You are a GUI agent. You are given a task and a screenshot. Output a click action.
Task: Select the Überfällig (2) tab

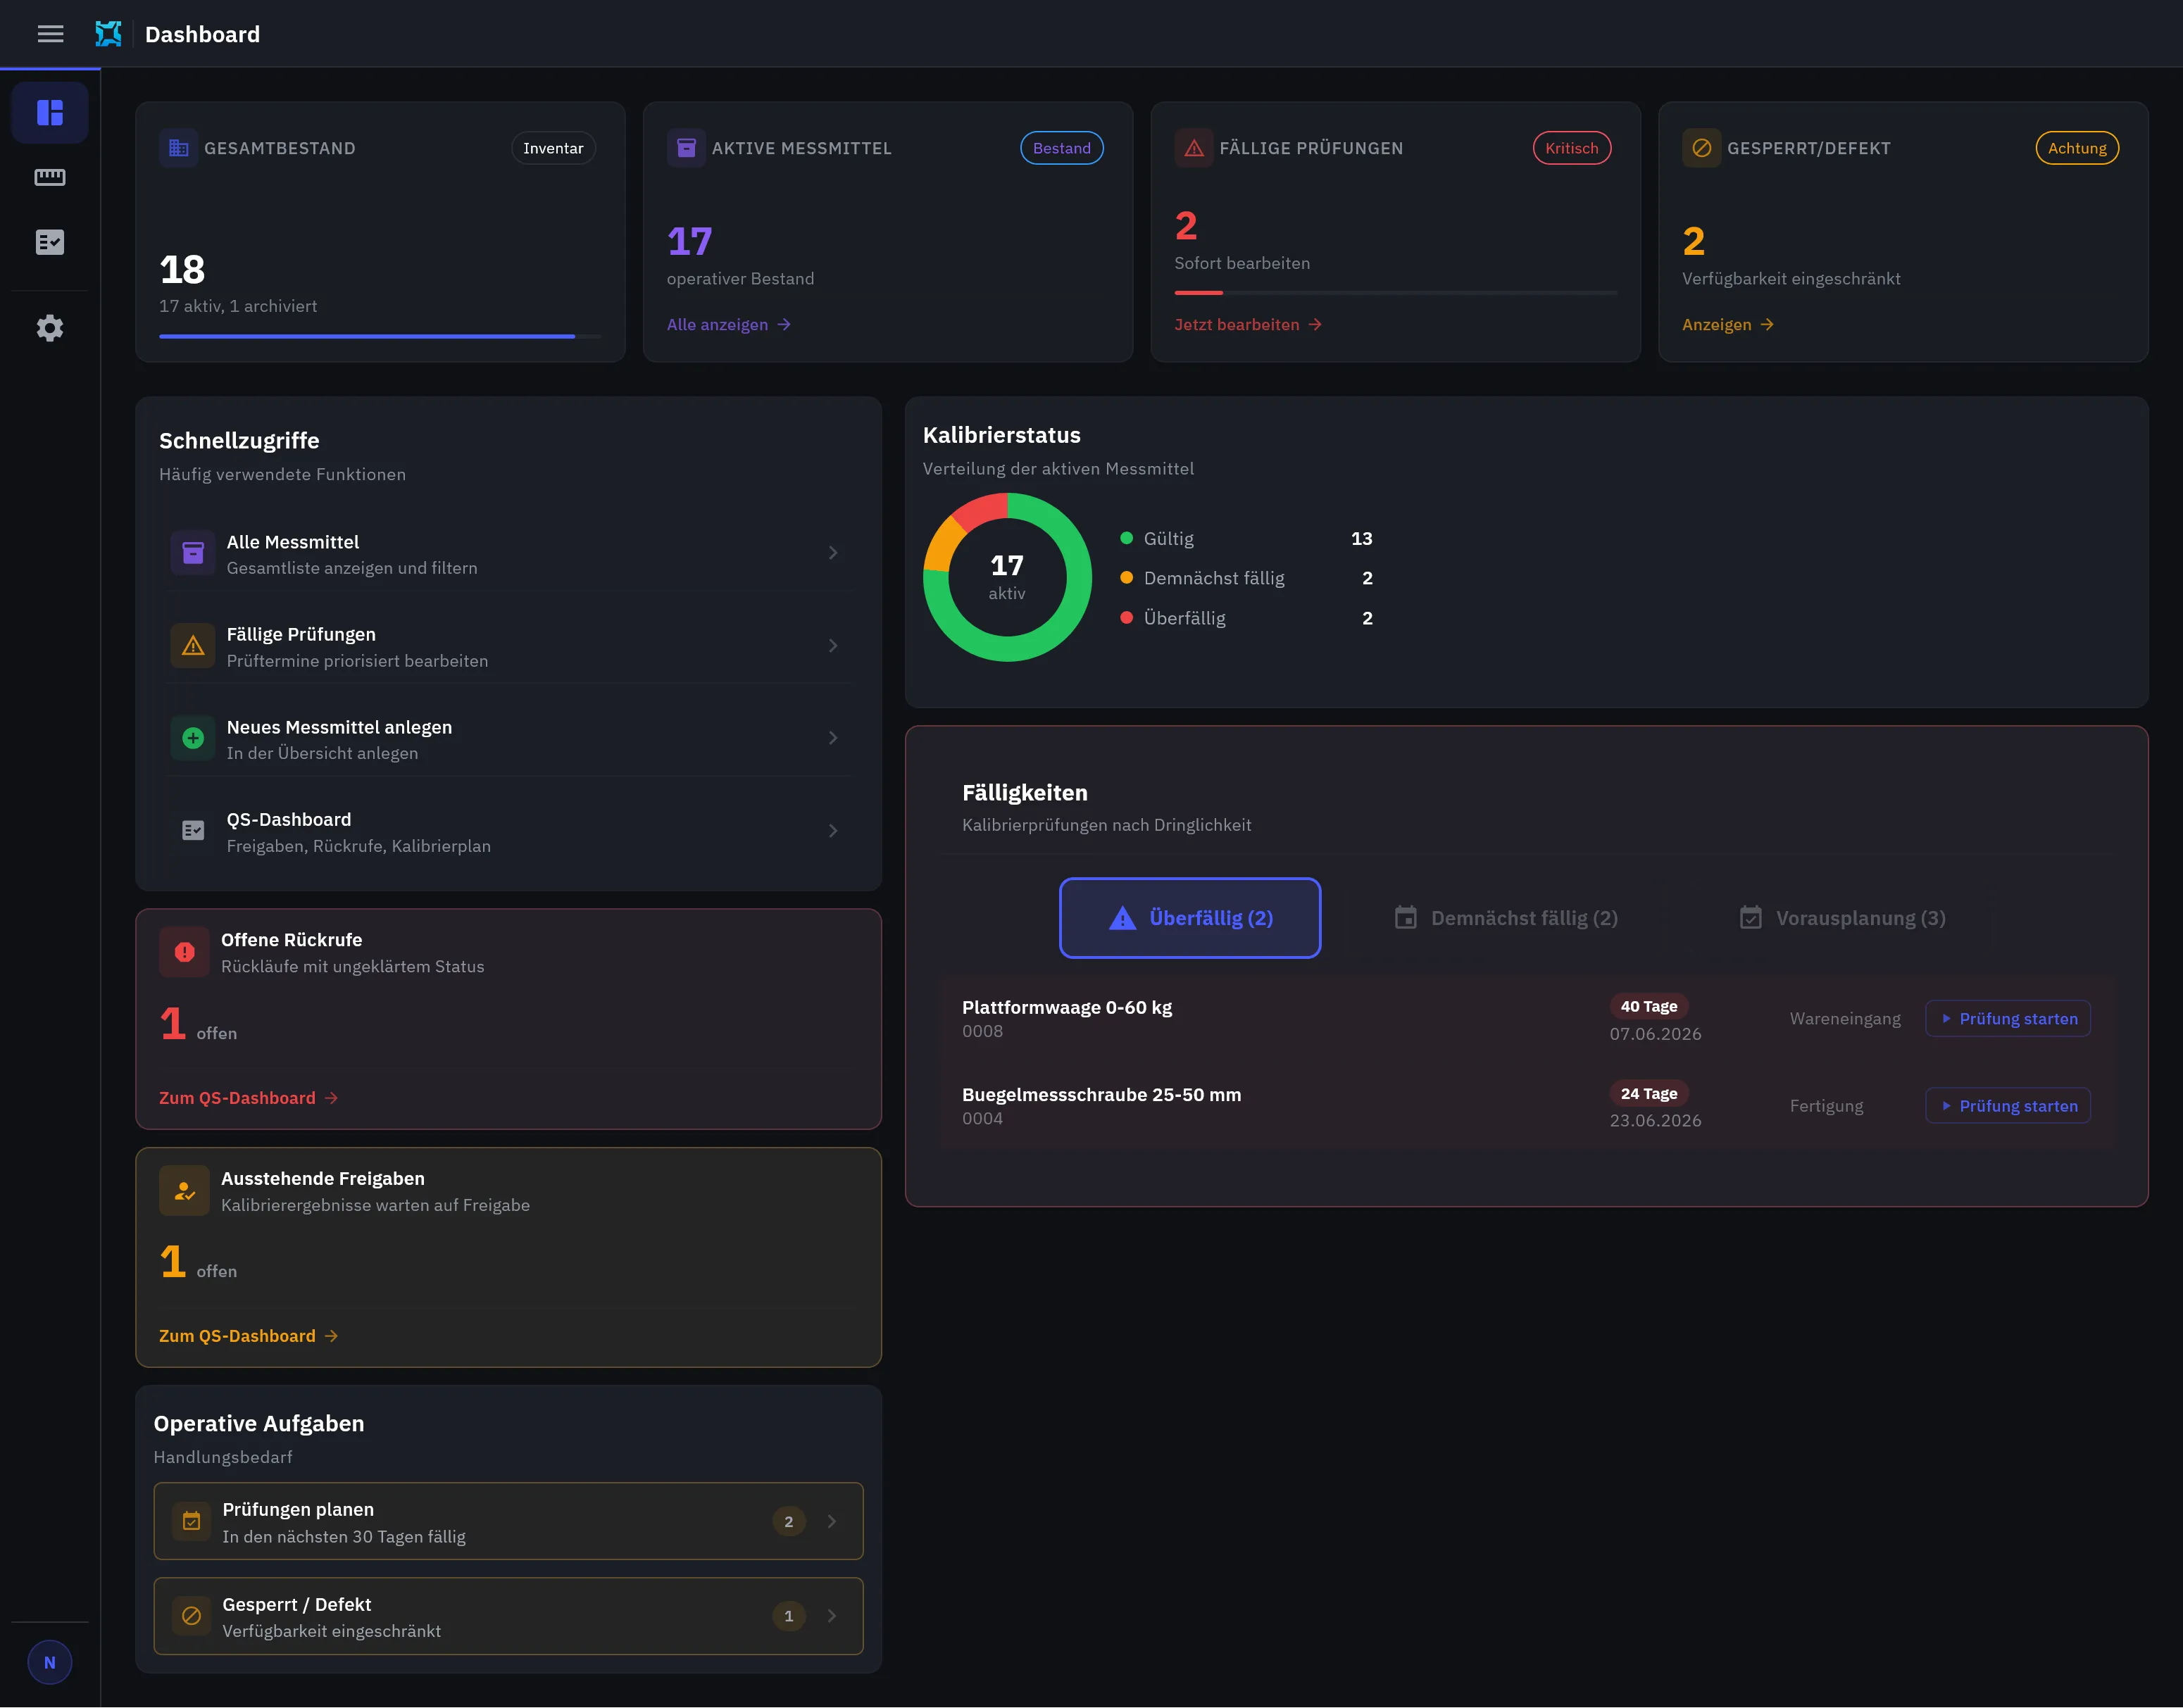click(x=1190, y=918)
